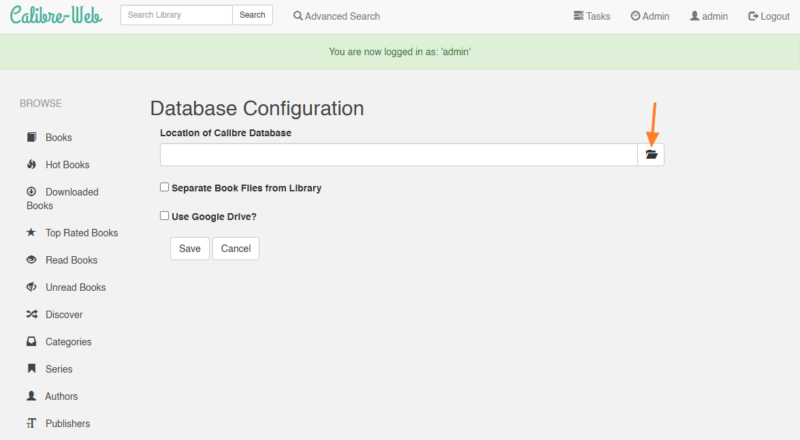The image size is (800, 440).
Task: Click the Search Library input box
Action: tap(176, 15)
